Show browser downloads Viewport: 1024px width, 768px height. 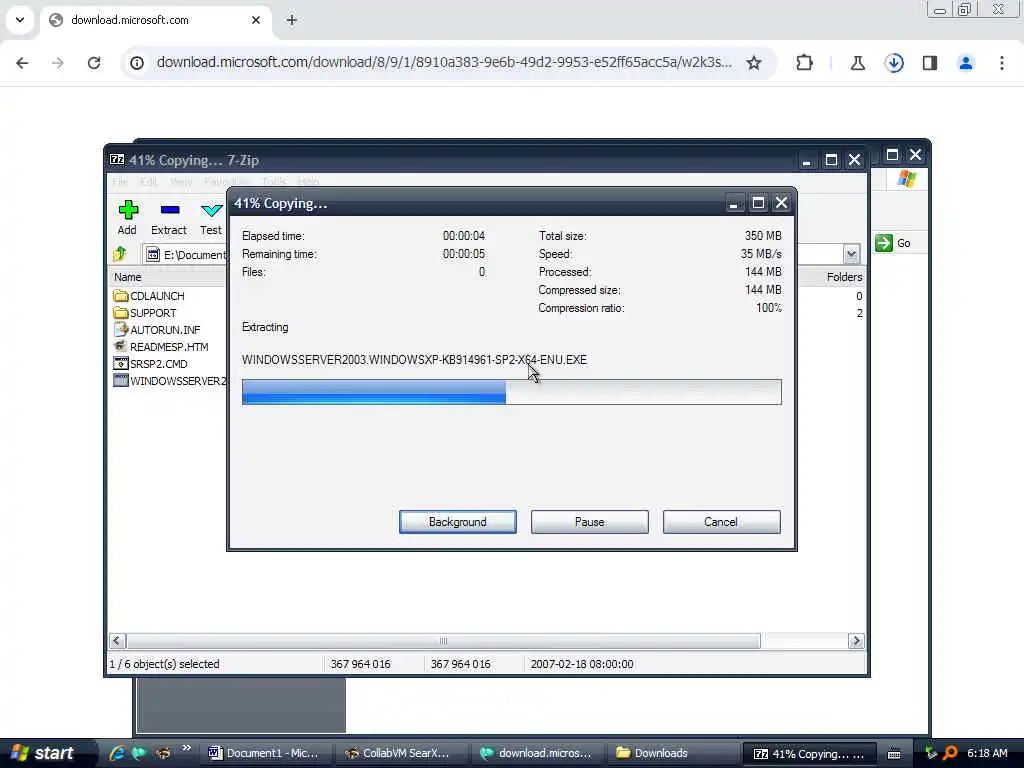tap(894, 63)
